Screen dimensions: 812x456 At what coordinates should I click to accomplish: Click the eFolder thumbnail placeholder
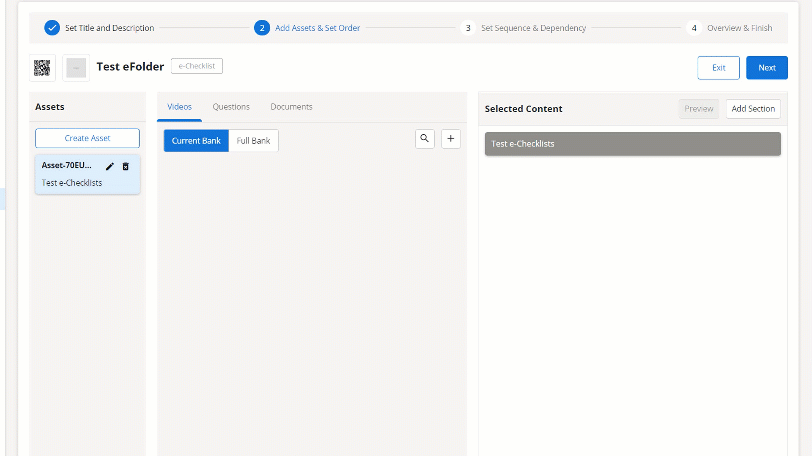(x=76, y=67)
